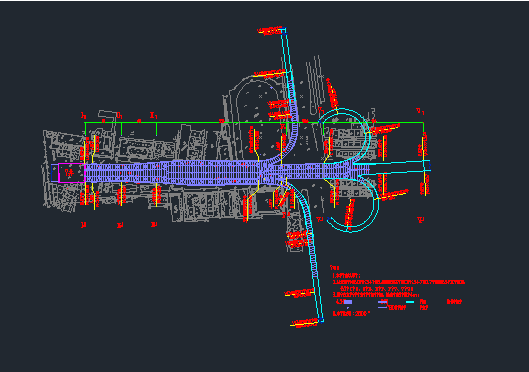The height and width of the screenshot is (372, 529).
Task: Select the magenta rectangle at road's left end
Action: (x=71, y=173)
